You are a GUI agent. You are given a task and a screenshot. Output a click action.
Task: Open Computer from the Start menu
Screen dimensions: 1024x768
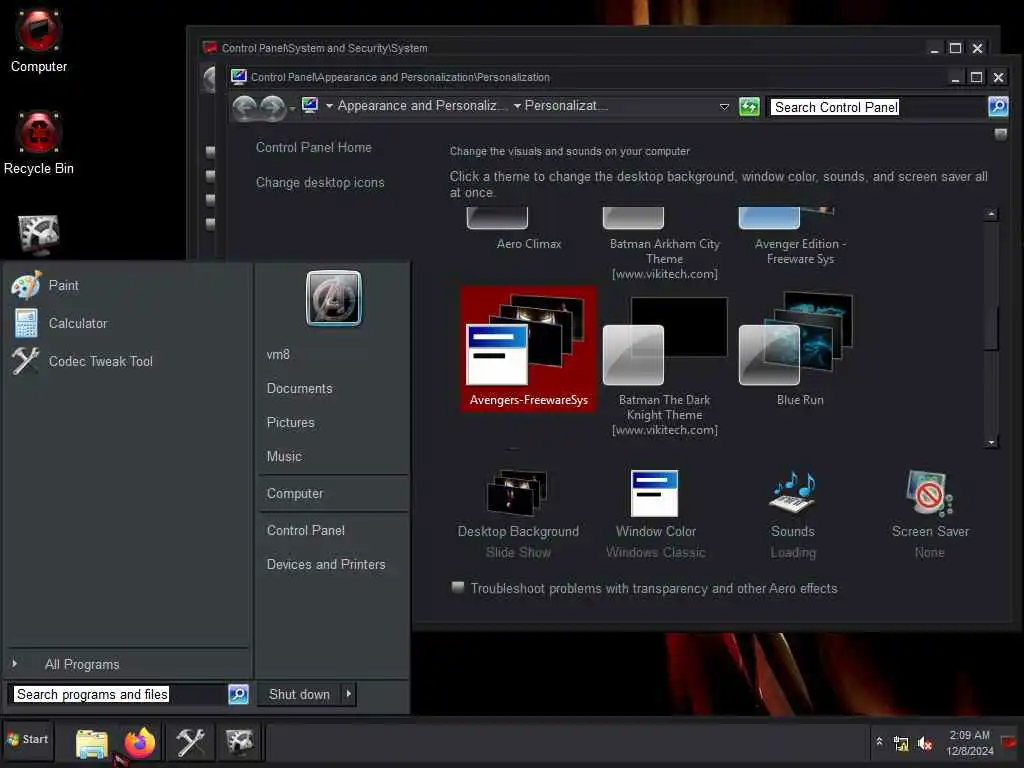click(x=295, y=494)
